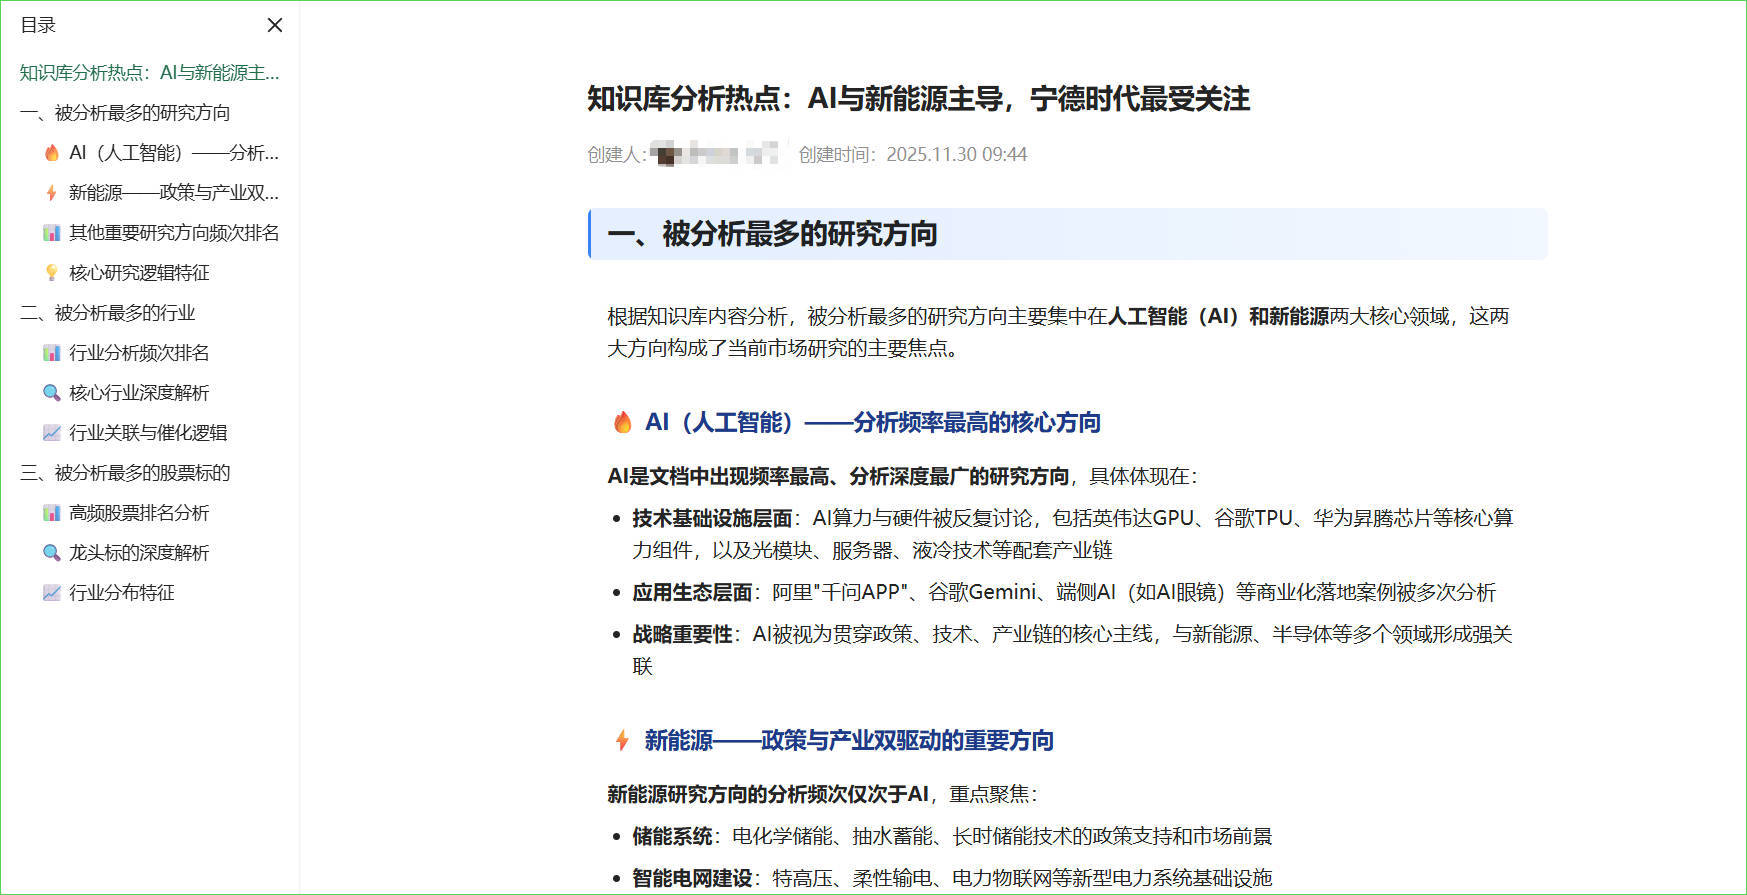Click magnifier icon beside 核心行业深度解析
This screenshot has height=895, width=1747.
[52, 393]
